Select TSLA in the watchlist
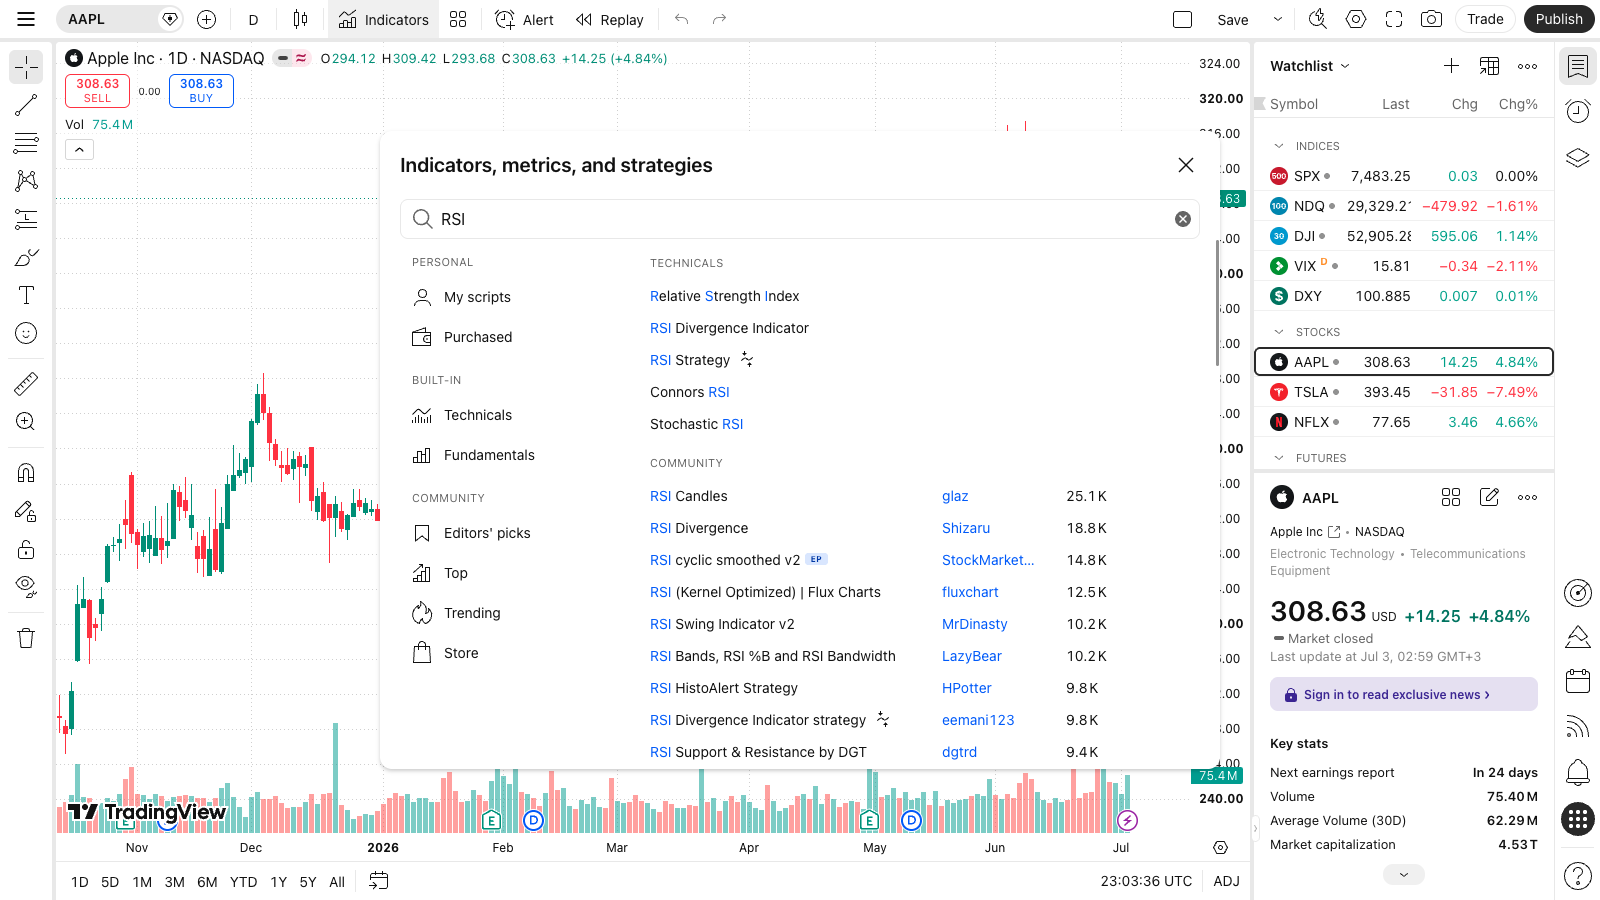The width and height of the screenshot is (1600, 900). [x=1404, y=392]
